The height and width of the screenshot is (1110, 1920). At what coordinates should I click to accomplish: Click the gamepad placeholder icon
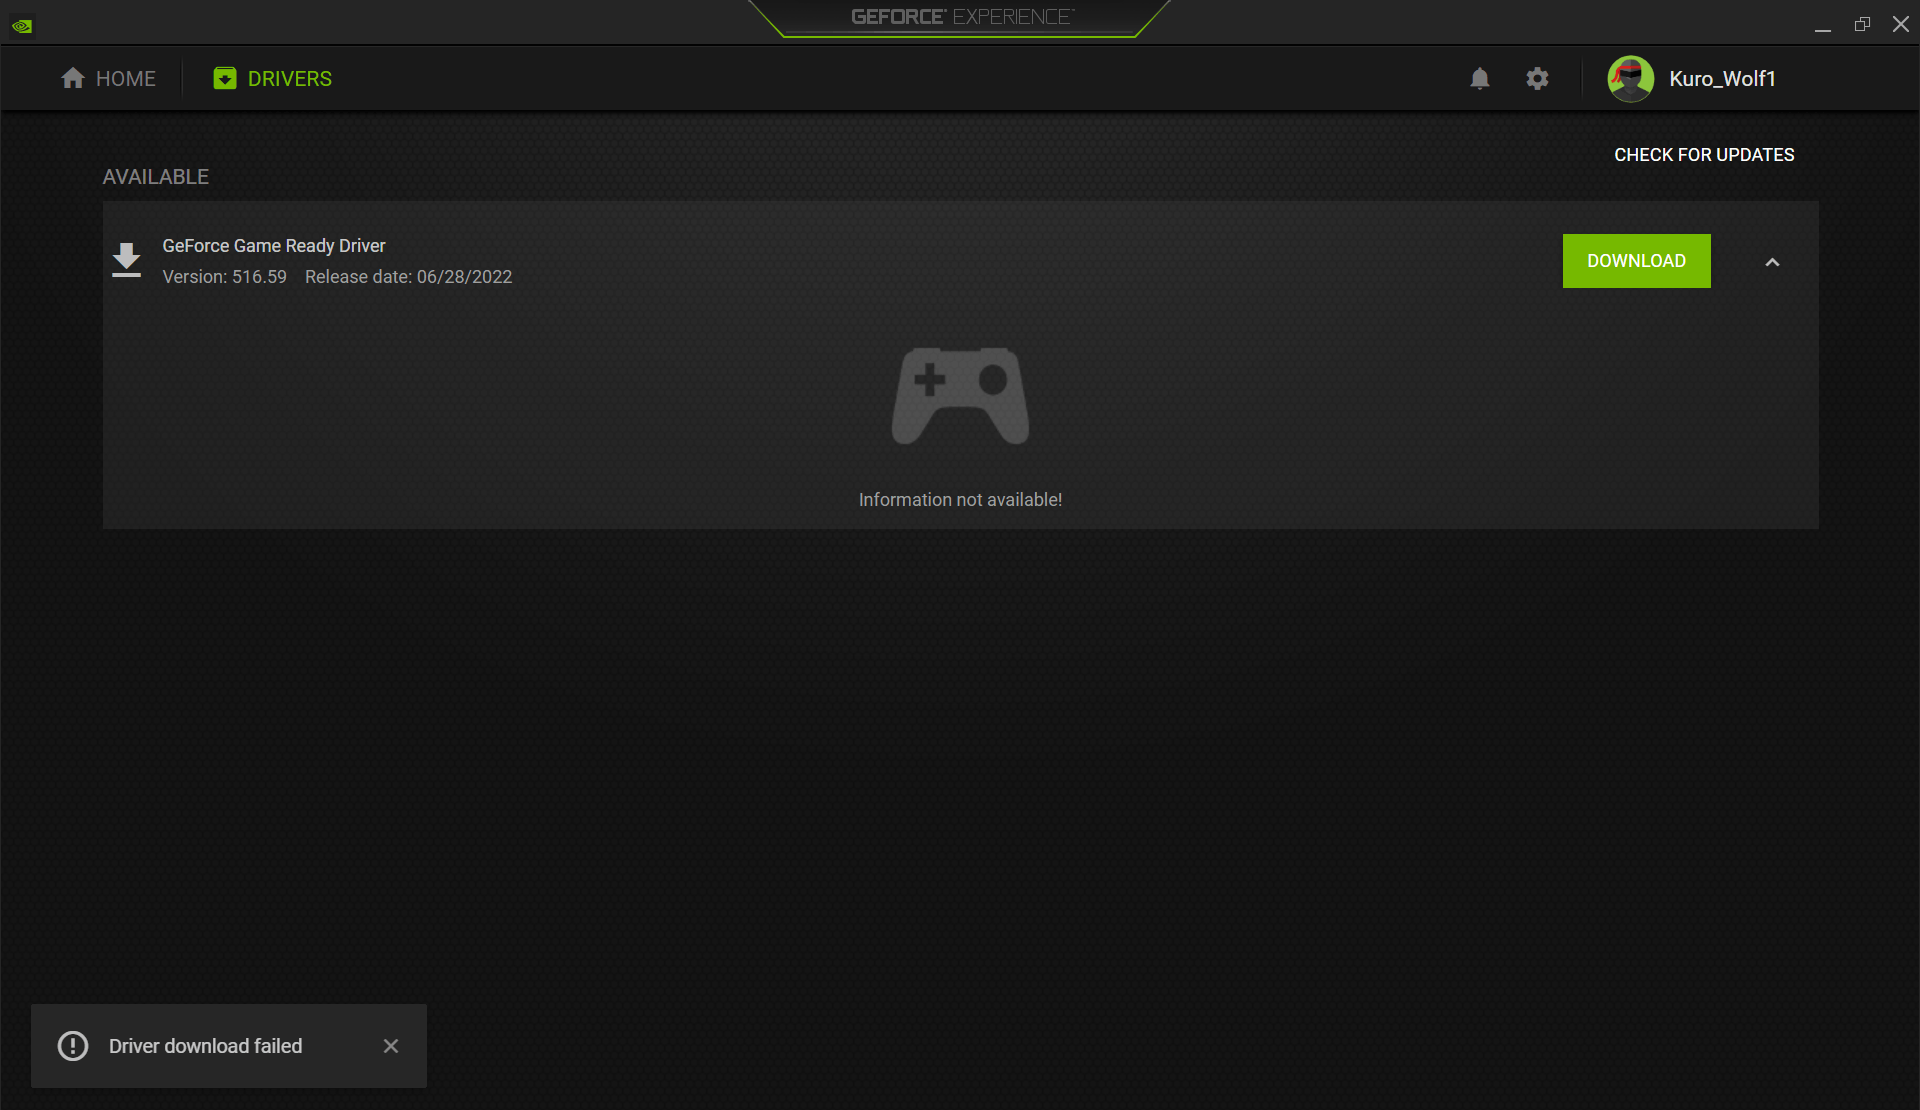click(x=960, y=396)
